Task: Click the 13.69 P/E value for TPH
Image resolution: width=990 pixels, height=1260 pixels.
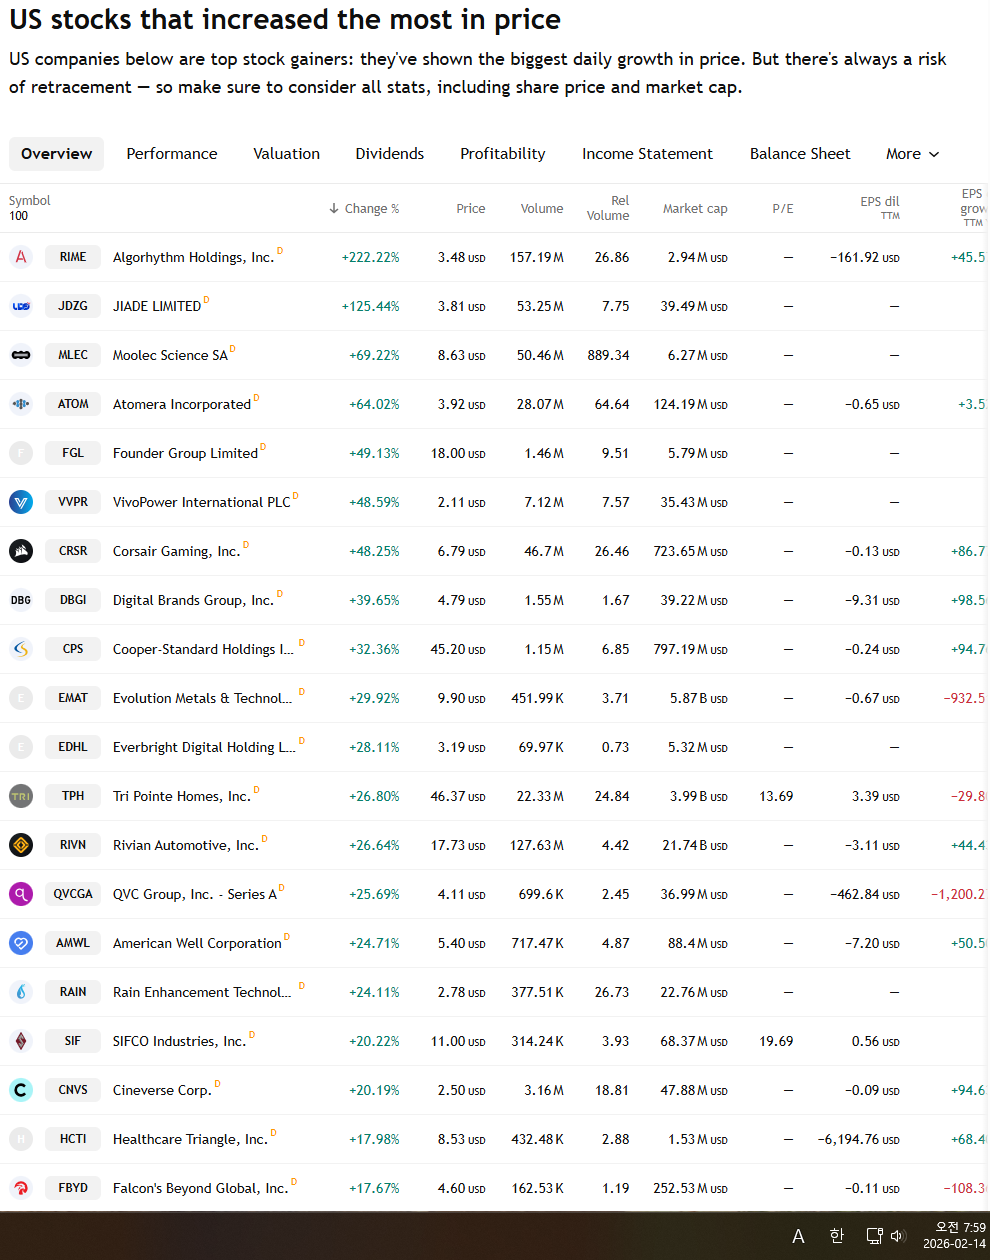Action: (x=776, y=797)
